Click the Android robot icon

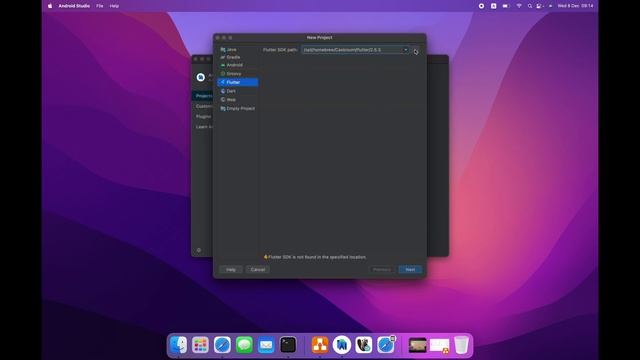click(223, 65)
